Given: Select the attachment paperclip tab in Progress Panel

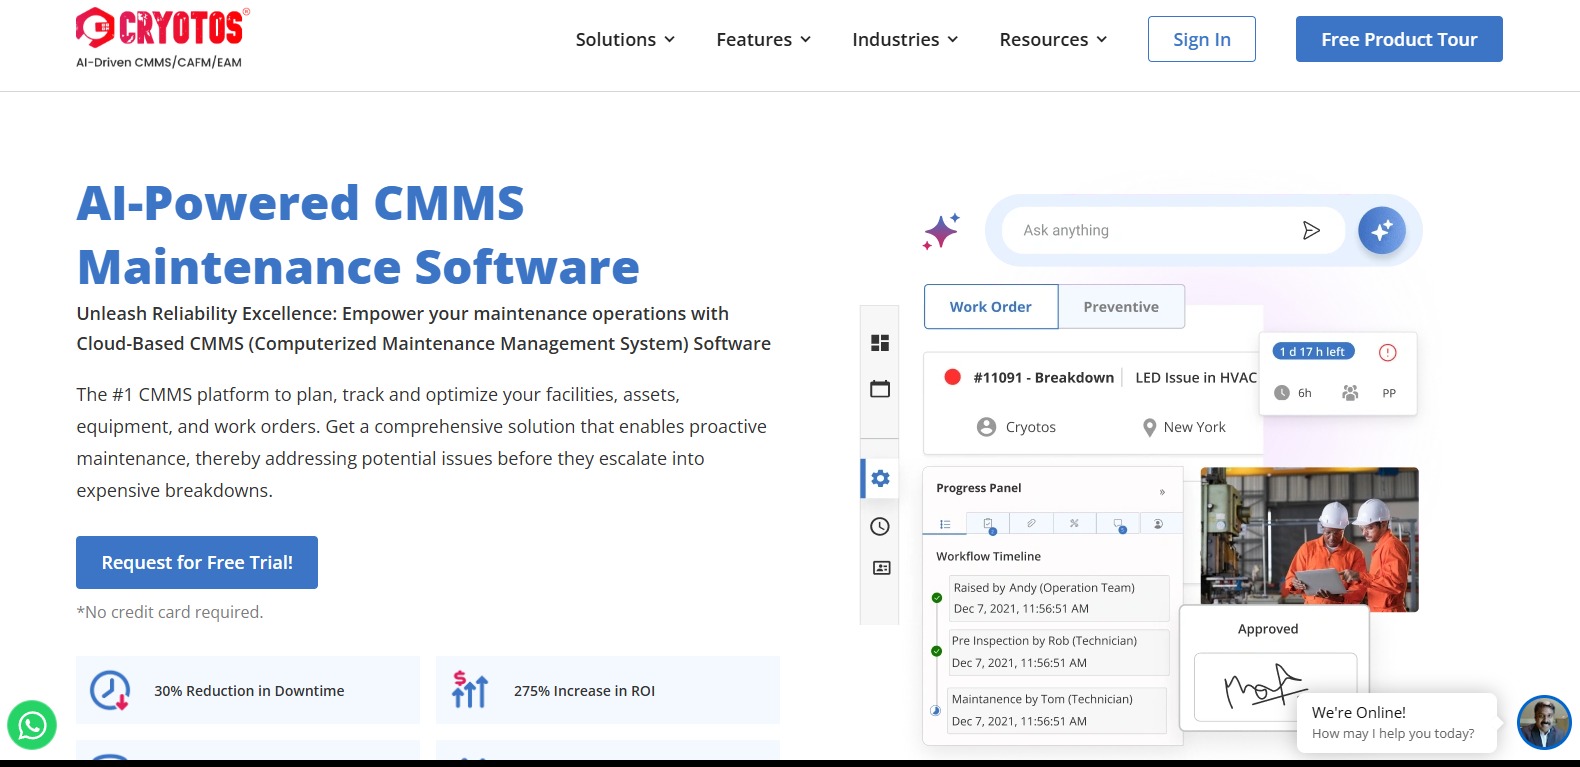Looking at the screenshot, I should pyautogui.click(x=1031, y=523).
